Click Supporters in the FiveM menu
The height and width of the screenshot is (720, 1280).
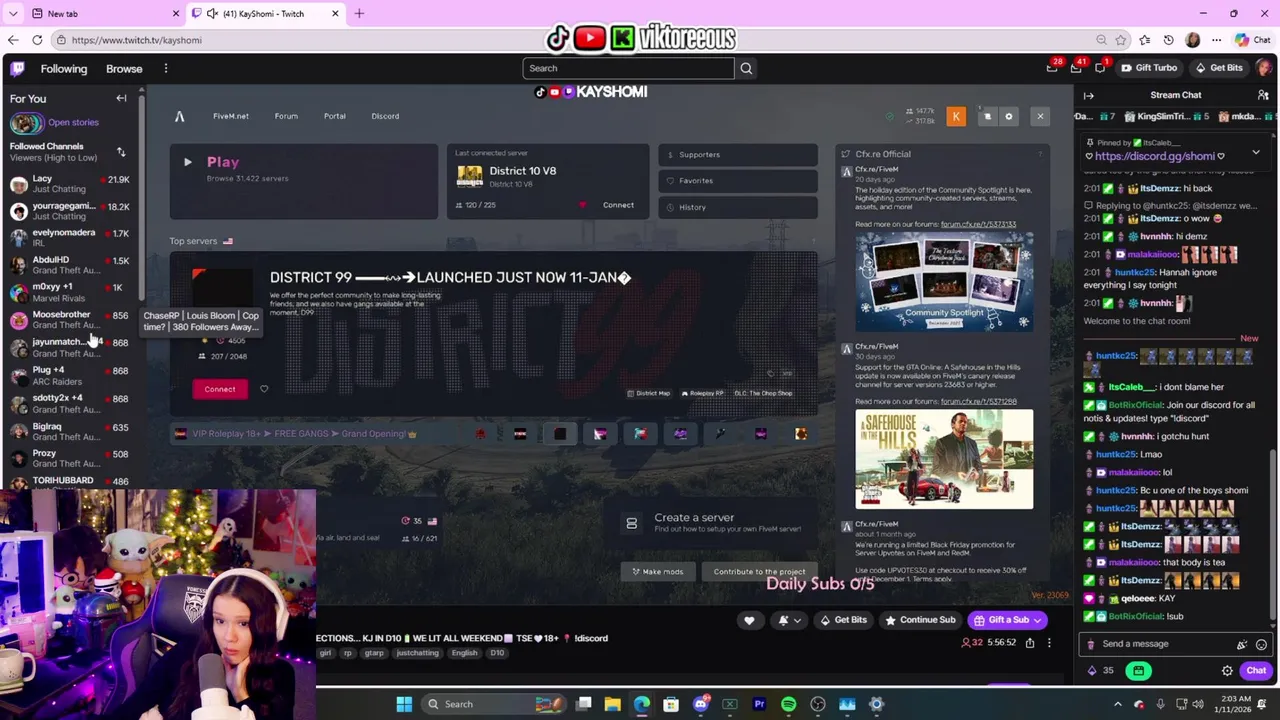tap(739, 155)
